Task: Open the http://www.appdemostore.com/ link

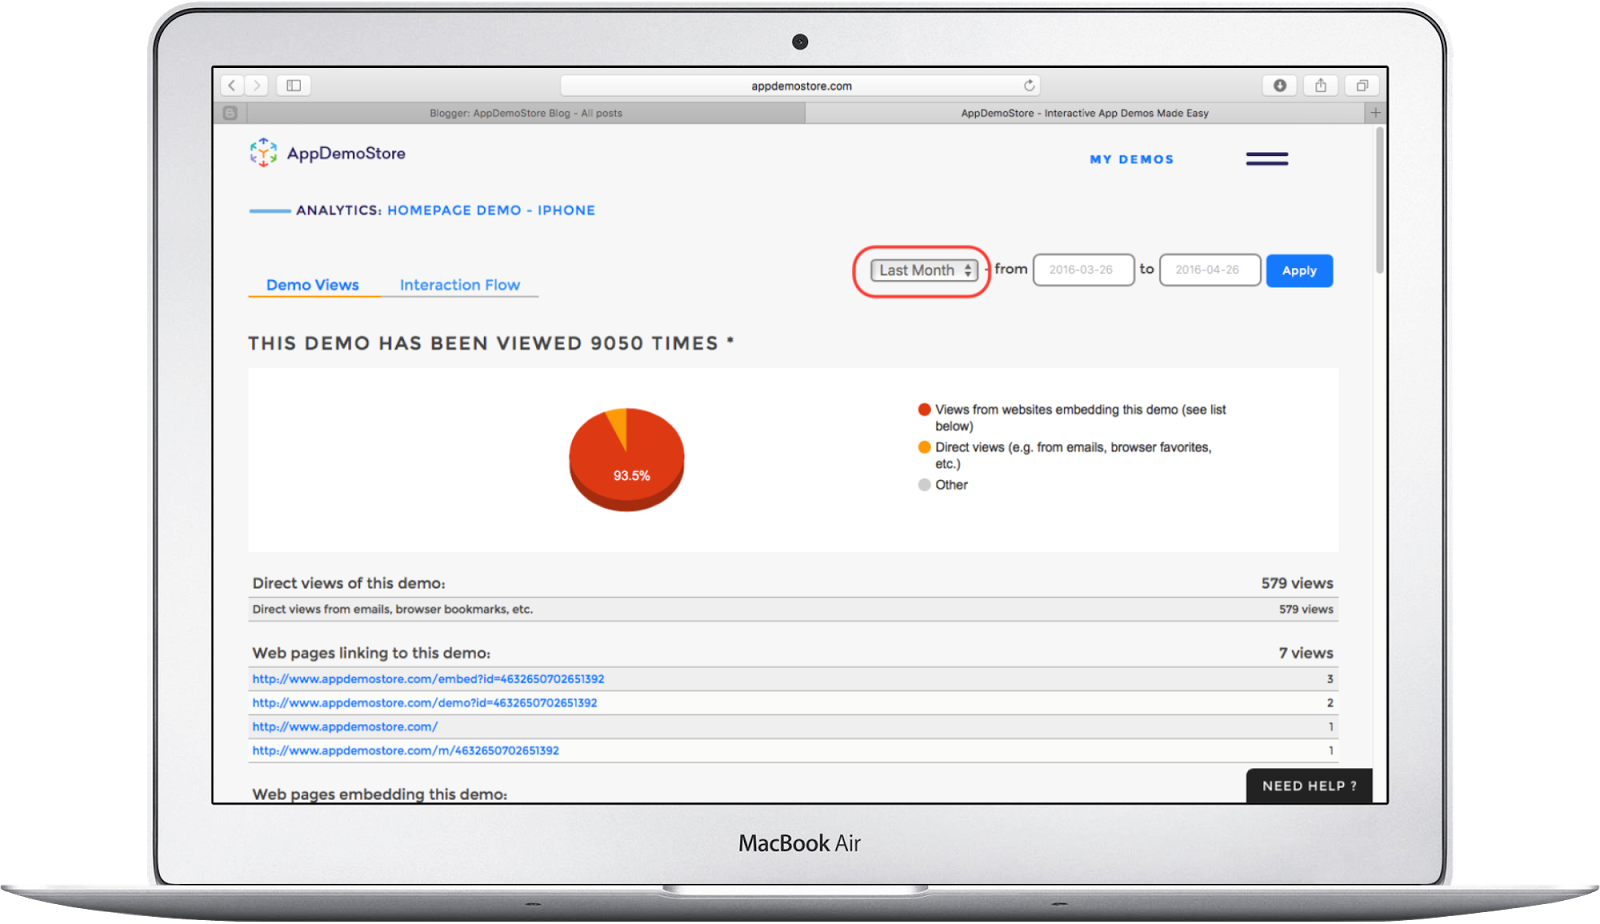Action: pos(345,727)
